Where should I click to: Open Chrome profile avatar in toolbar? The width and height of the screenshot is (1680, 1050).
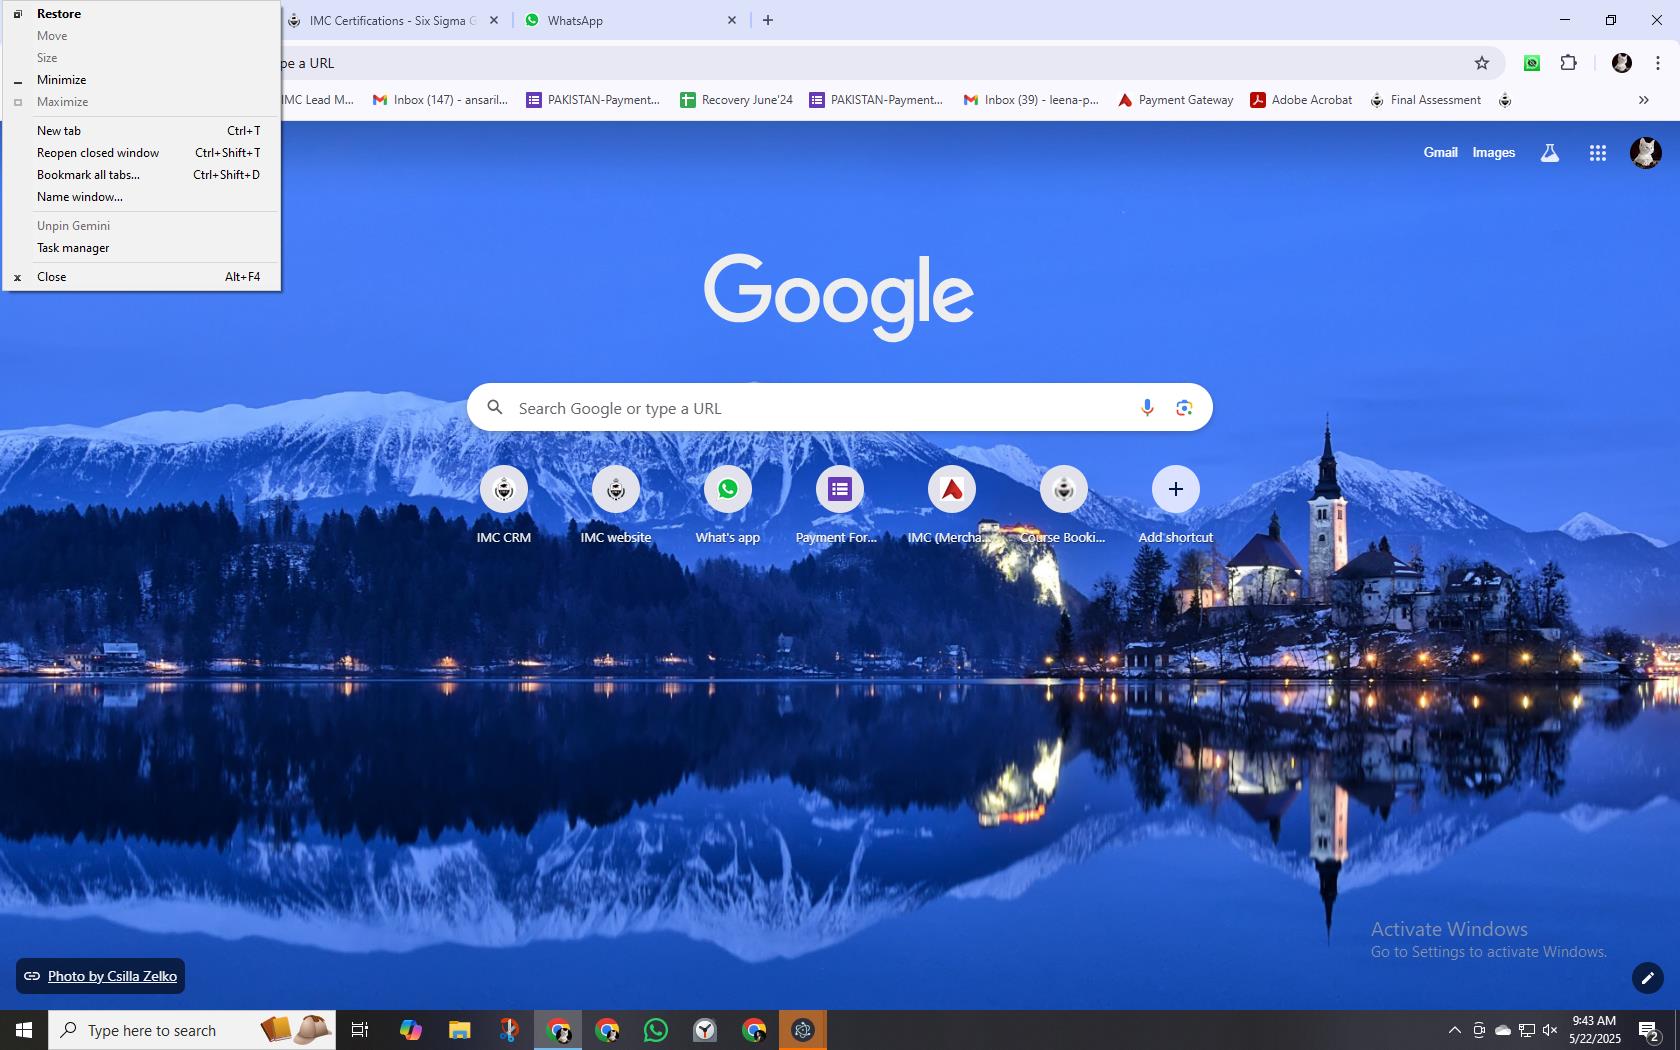click(1622, 63)
